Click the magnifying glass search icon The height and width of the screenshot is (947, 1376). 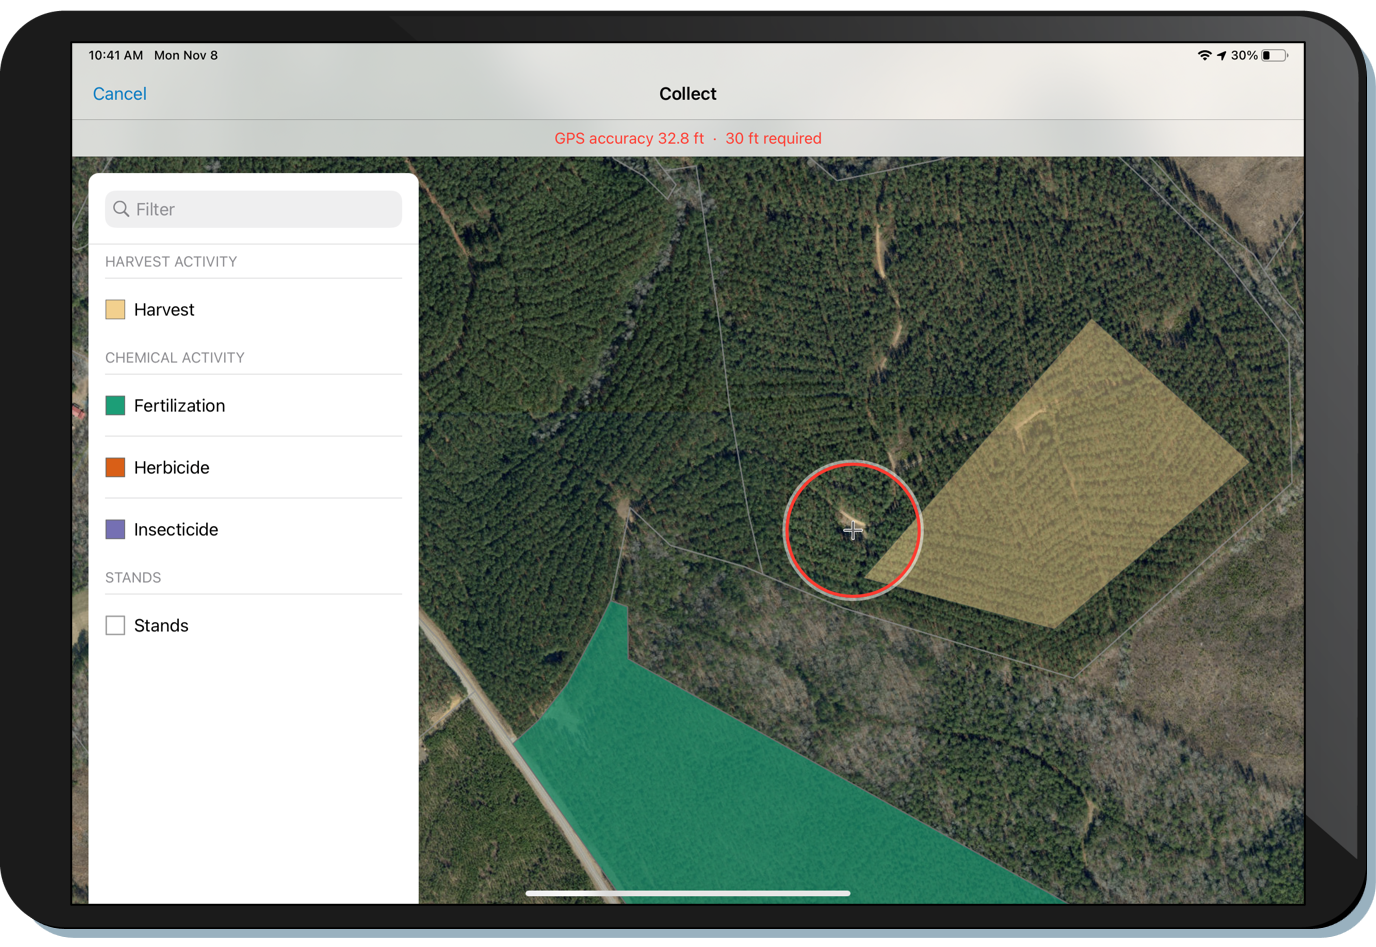pyautogui.click(x=121, y=209)
